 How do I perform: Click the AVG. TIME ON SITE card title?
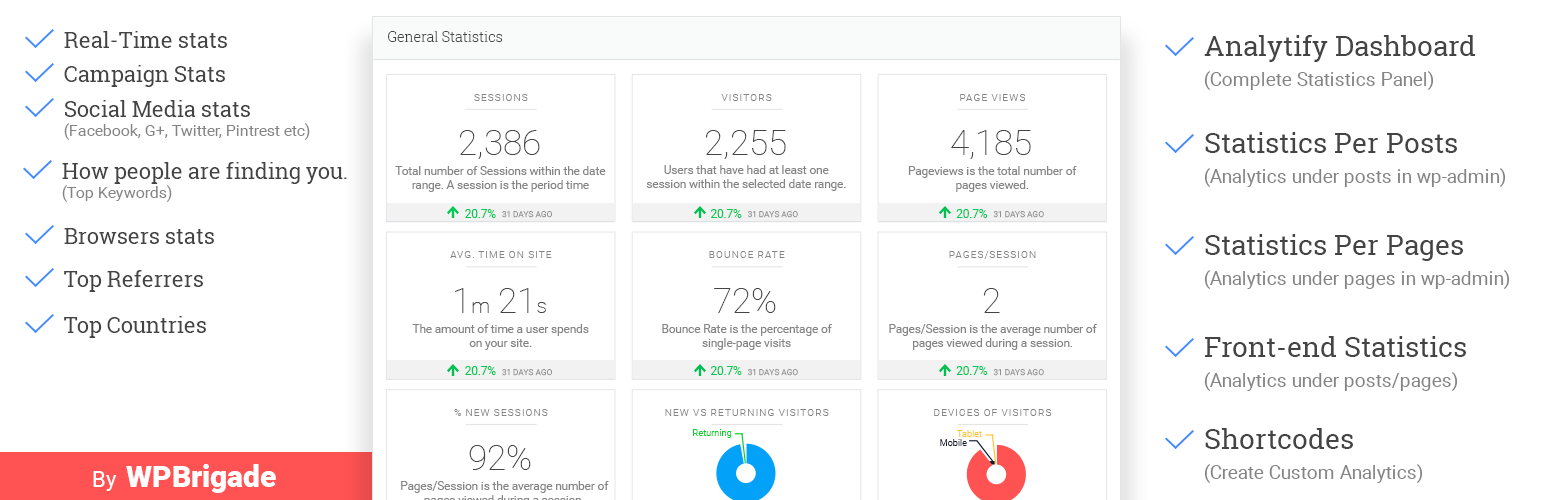coord(500,255)
